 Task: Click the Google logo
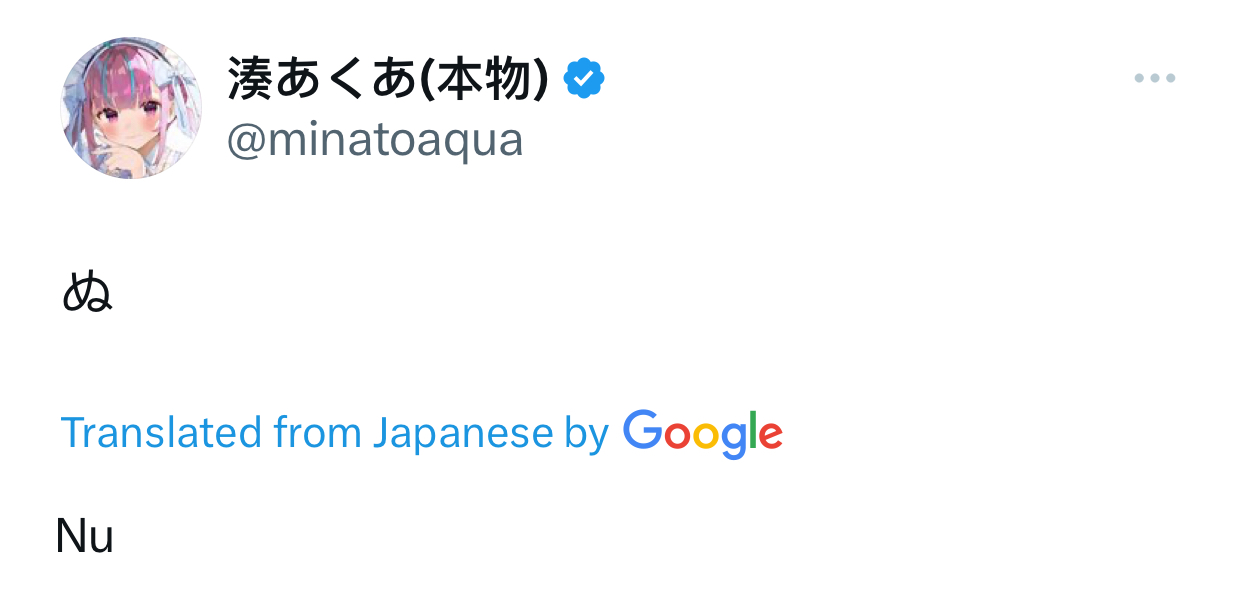click(x=702, y=434)
